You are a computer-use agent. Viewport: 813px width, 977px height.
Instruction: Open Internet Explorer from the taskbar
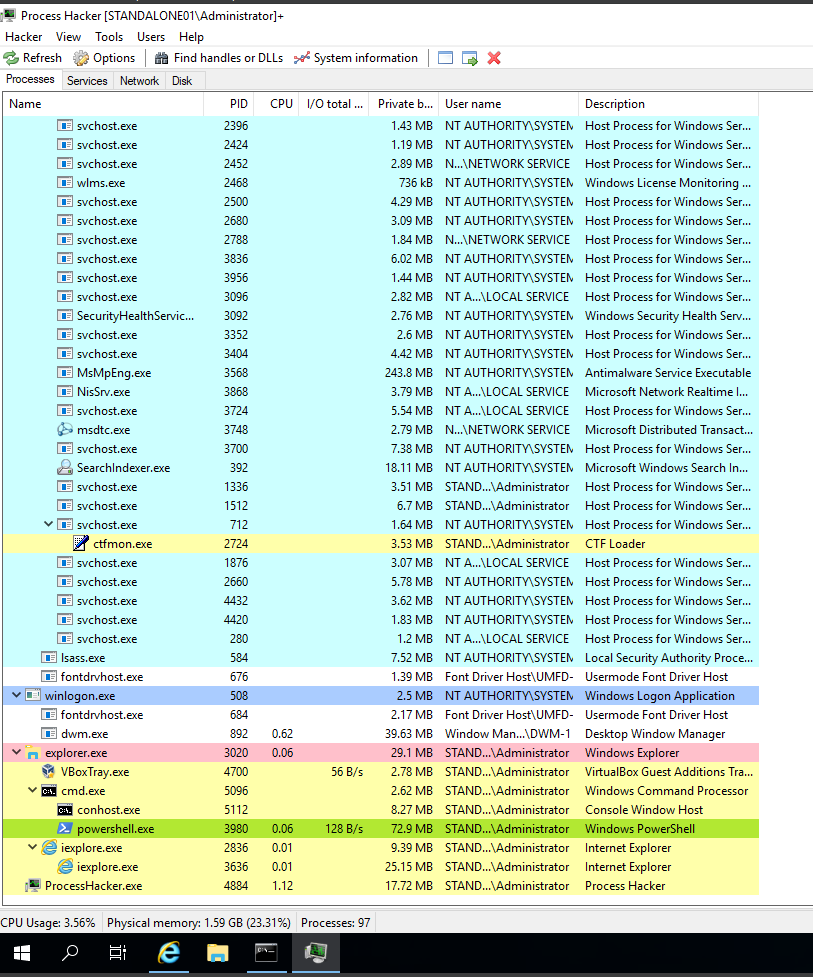[x=169, y=952]
